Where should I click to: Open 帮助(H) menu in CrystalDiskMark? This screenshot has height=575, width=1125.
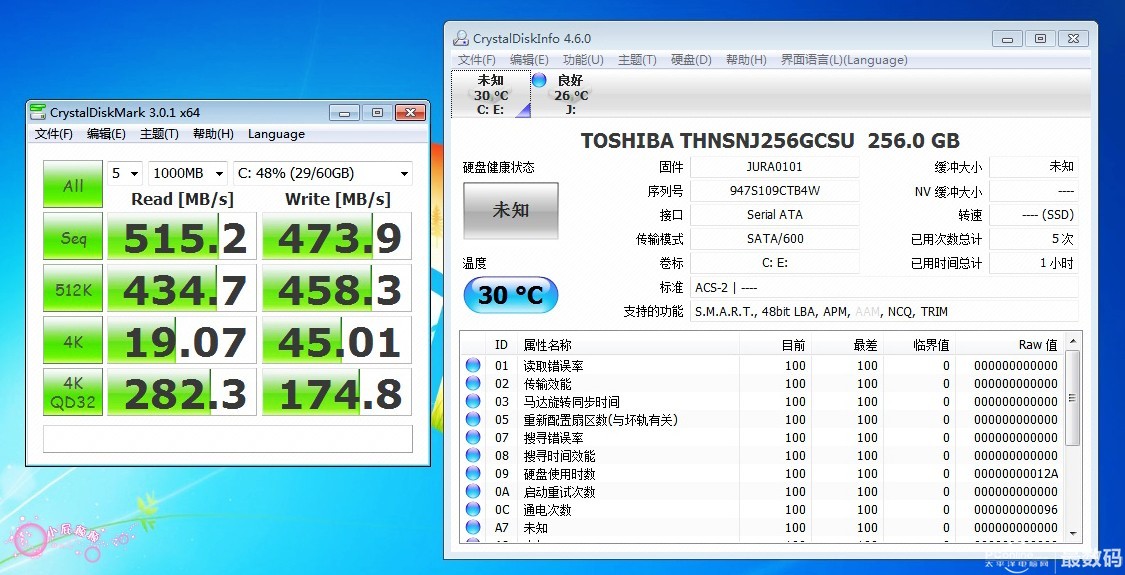pyautogui.click(x=213, y=134)
